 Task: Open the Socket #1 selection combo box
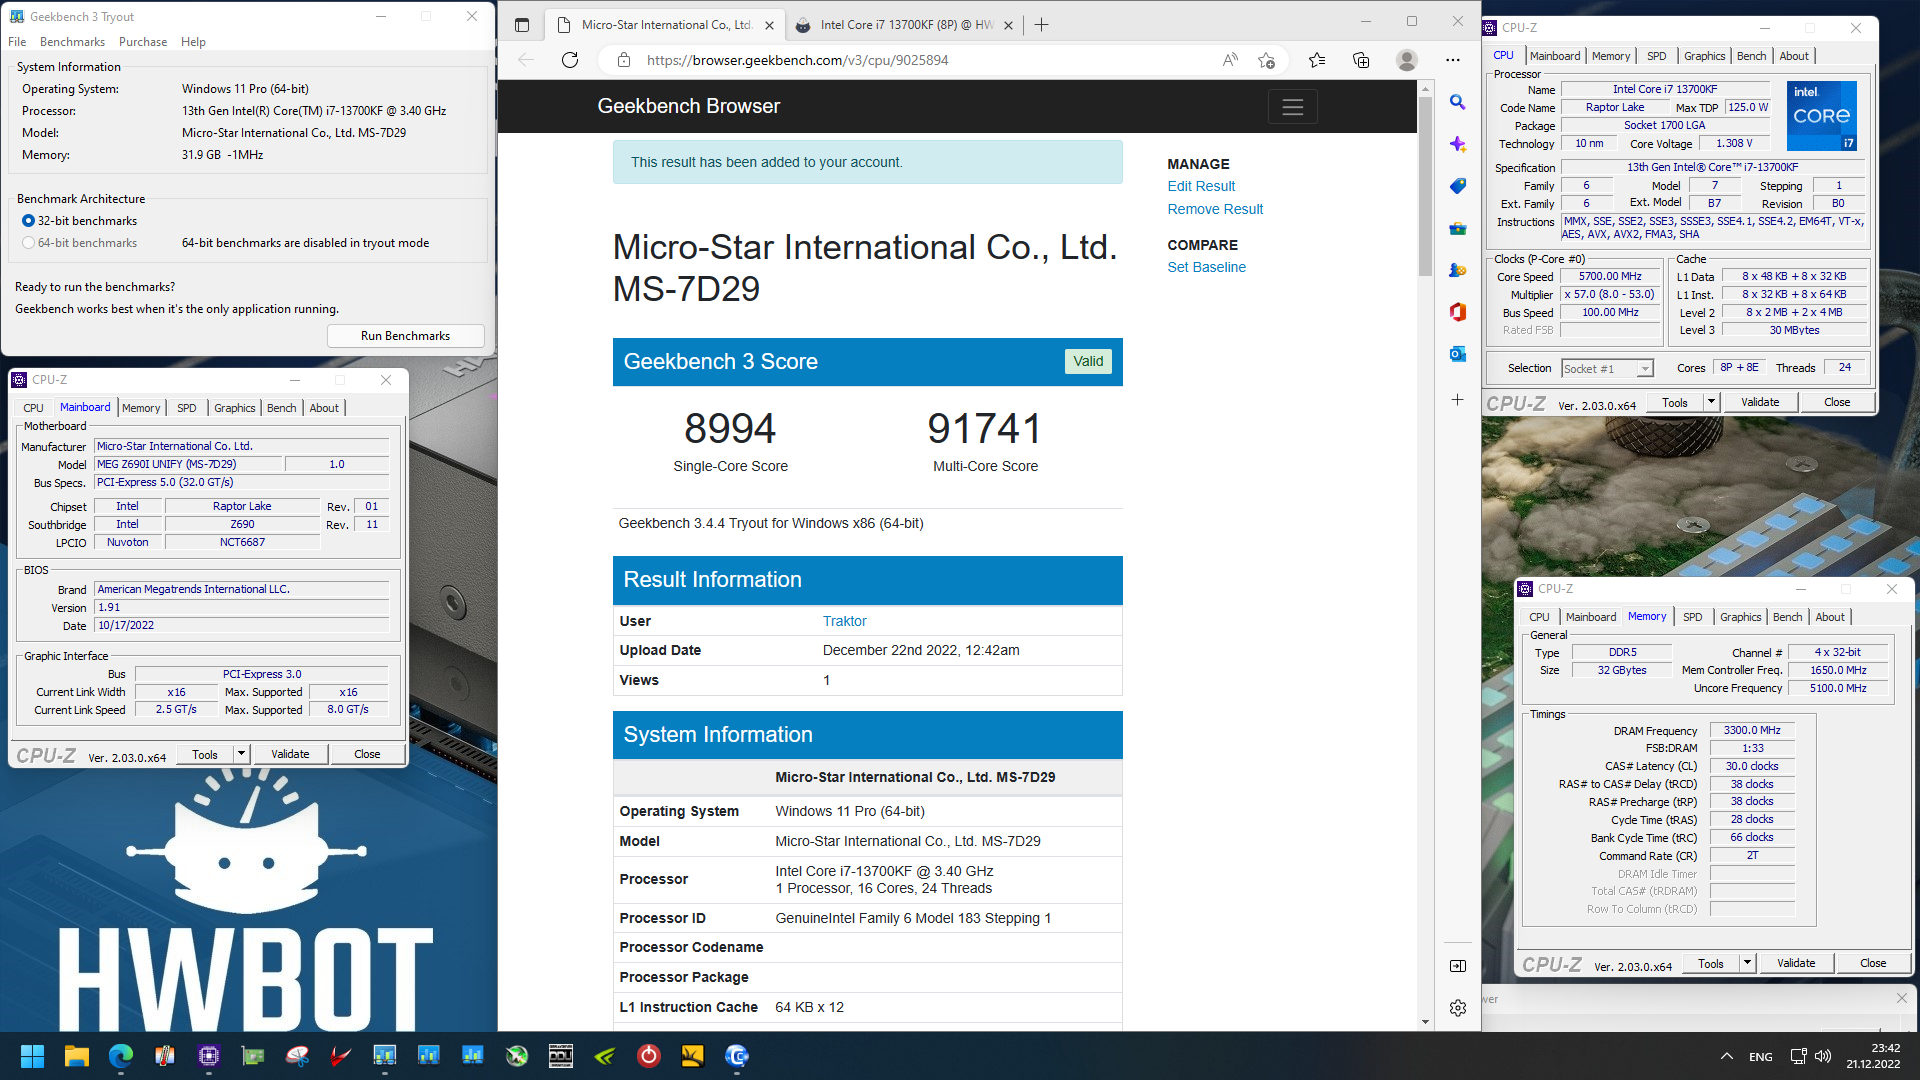[x=1607, y=369]
